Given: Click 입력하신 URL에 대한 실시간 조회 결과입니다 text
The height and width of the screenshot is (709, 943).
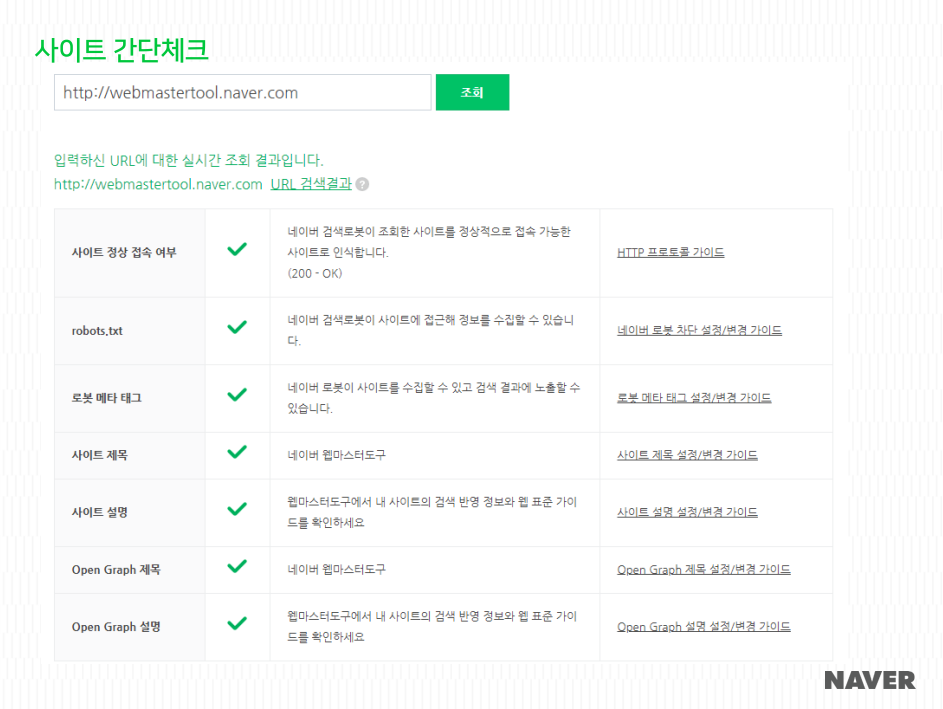Looking at the screenshot, I should 188,161.
